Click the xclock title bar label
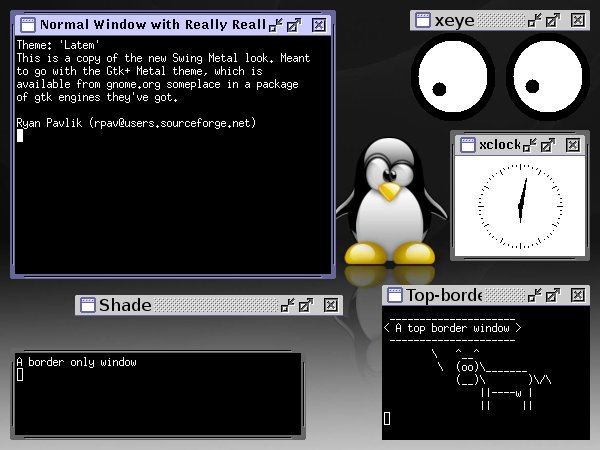 pos(500,145)
